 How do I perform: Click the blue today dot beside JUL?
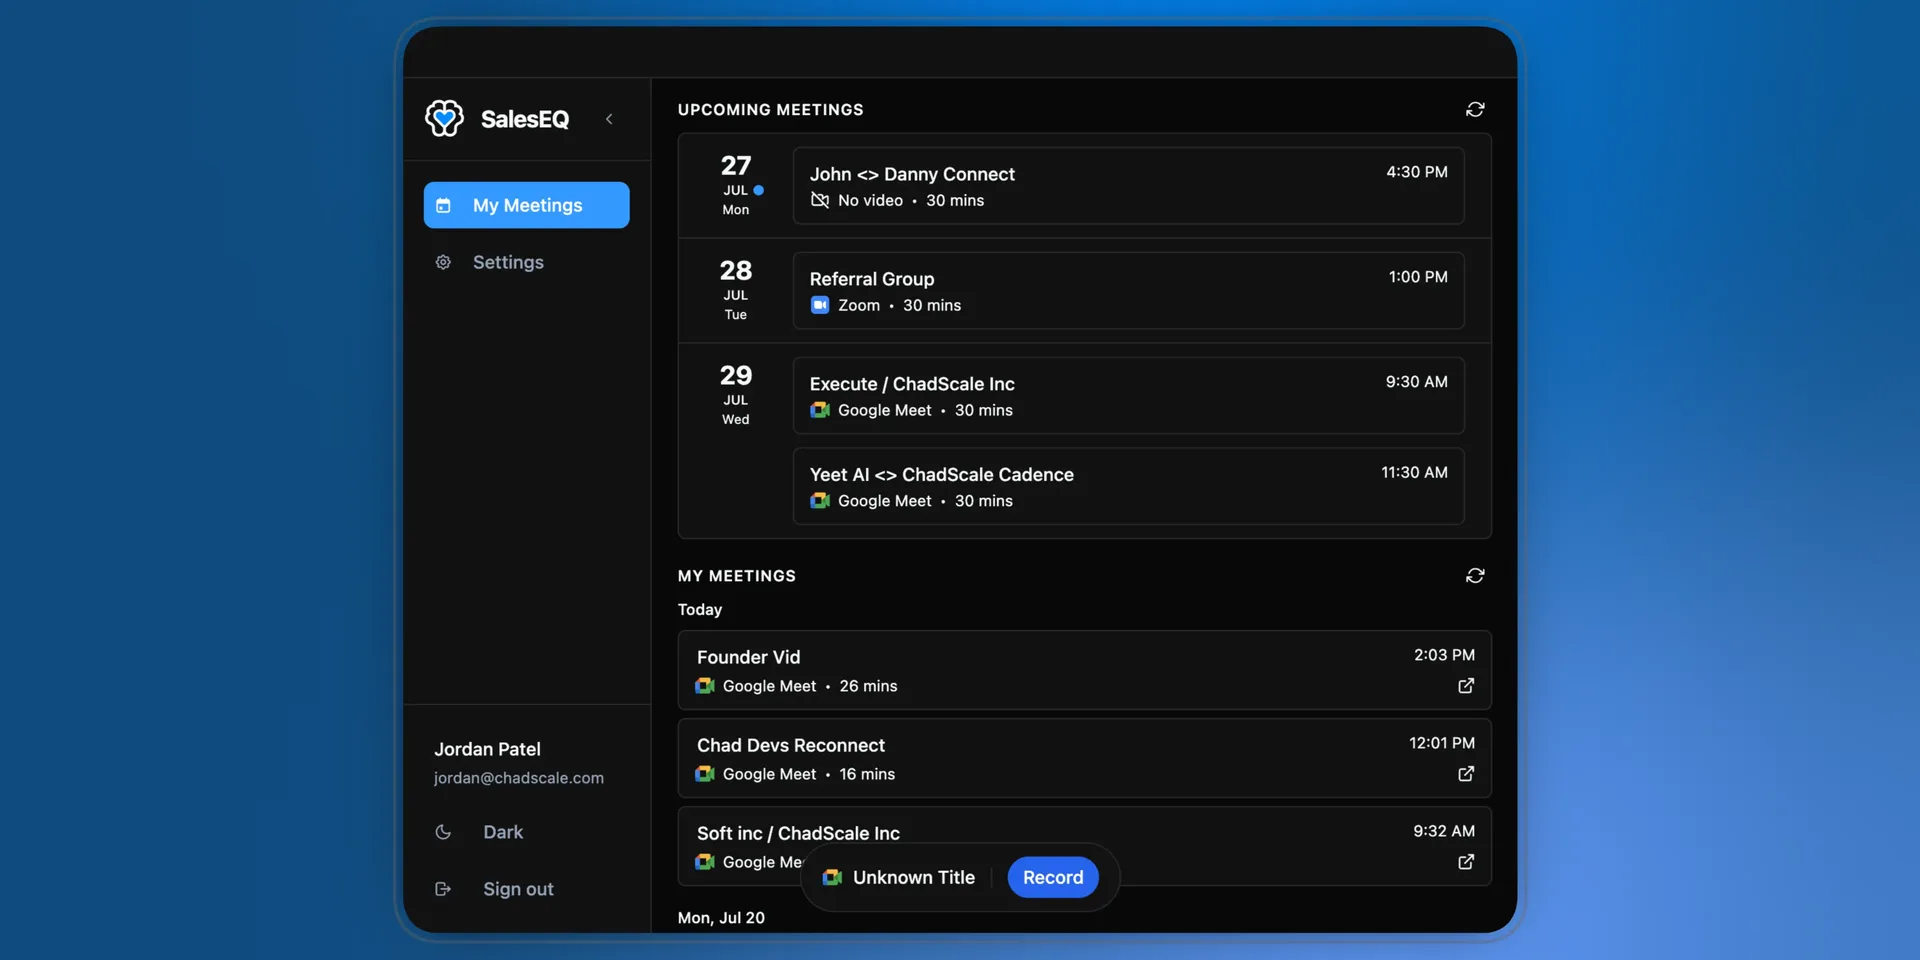(x=759, y=190)
